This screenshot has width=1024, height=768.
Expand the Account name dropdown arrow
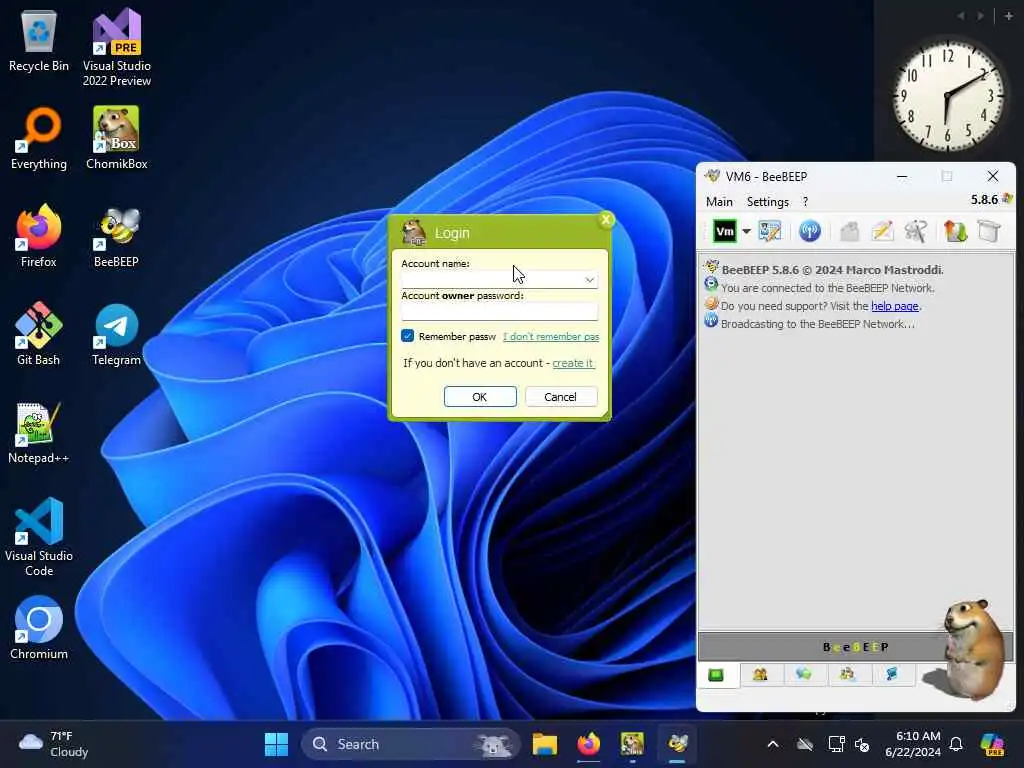click(x=589, y=280)
